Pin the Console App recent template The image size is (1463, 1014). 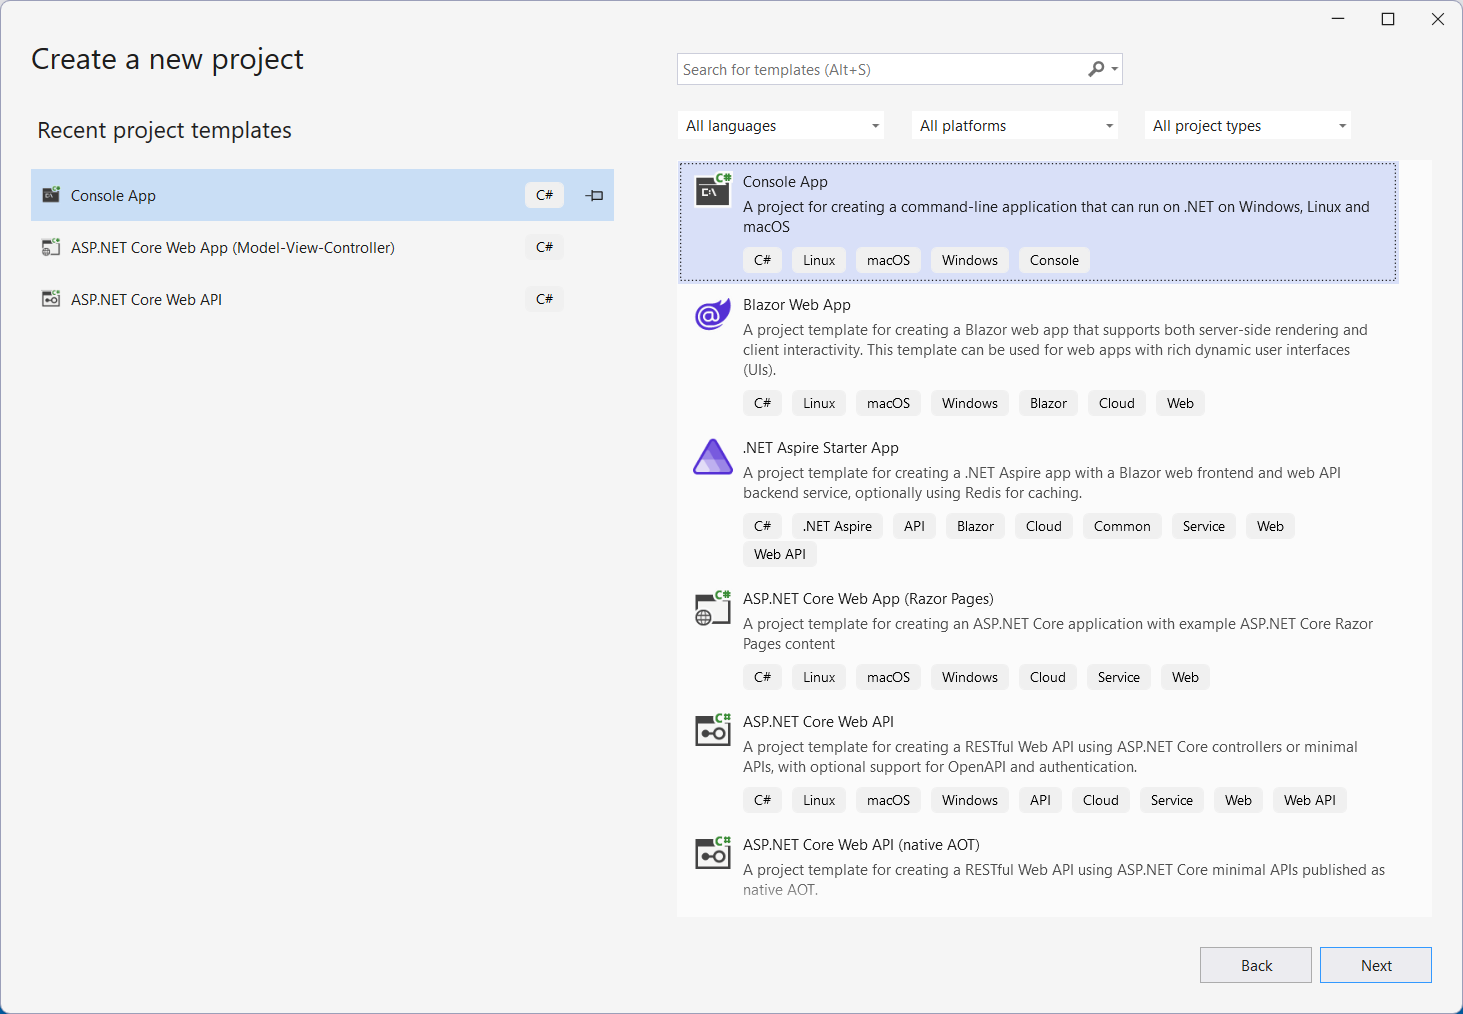click(x=594, y=195)
